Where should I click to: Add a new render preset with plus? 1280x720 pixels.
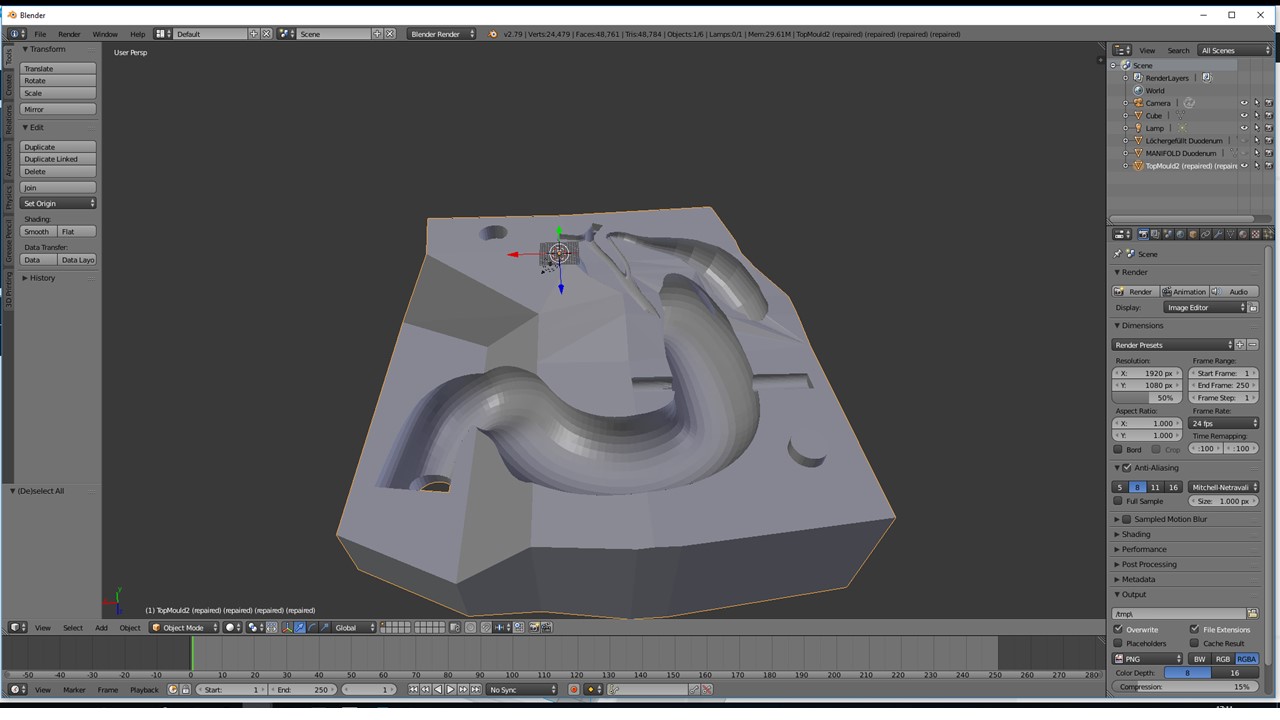point(1240,345)
